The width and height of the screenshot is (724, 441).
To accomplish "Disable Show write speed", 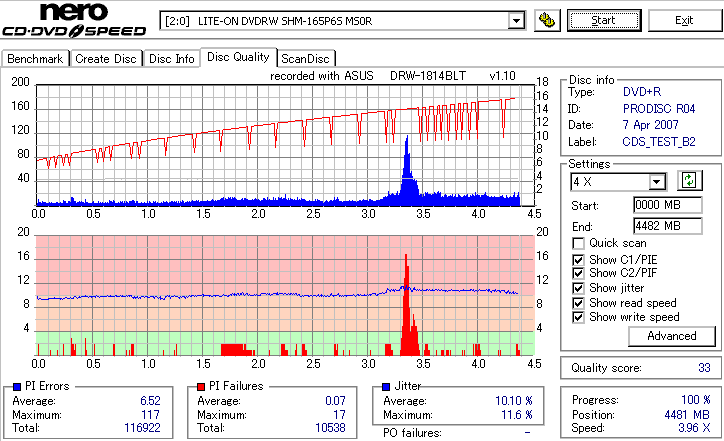I will click(x=578, y=318).
